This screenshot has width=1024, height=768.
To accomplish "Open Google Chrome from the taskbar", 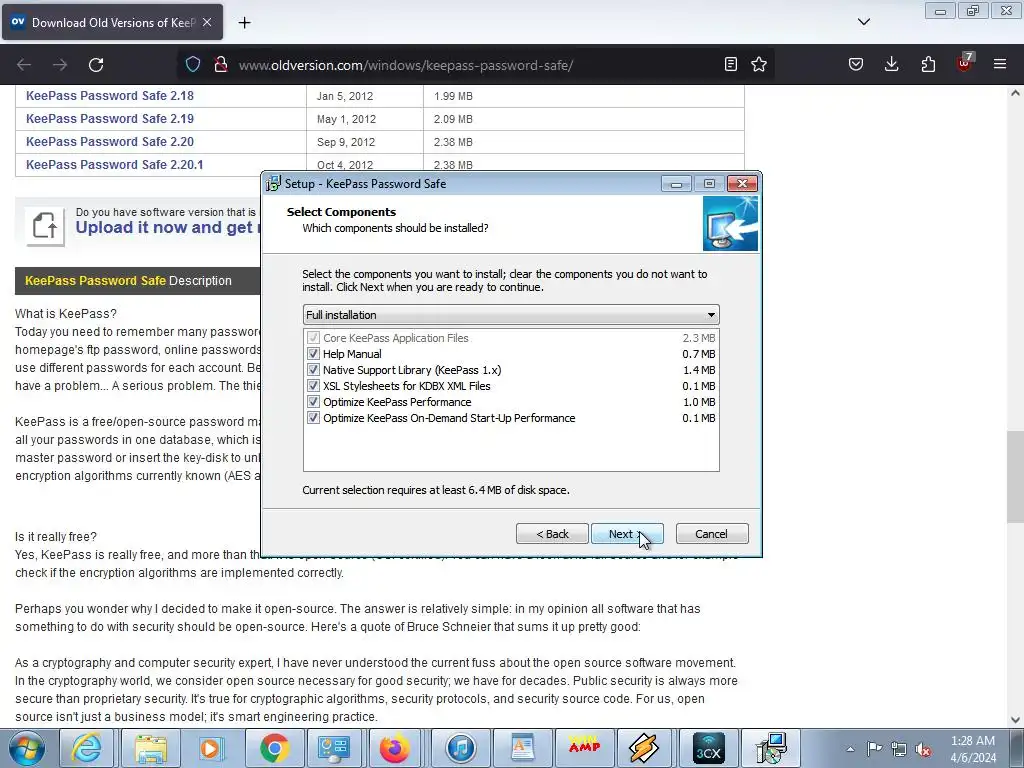I will (x=274, y=748).
